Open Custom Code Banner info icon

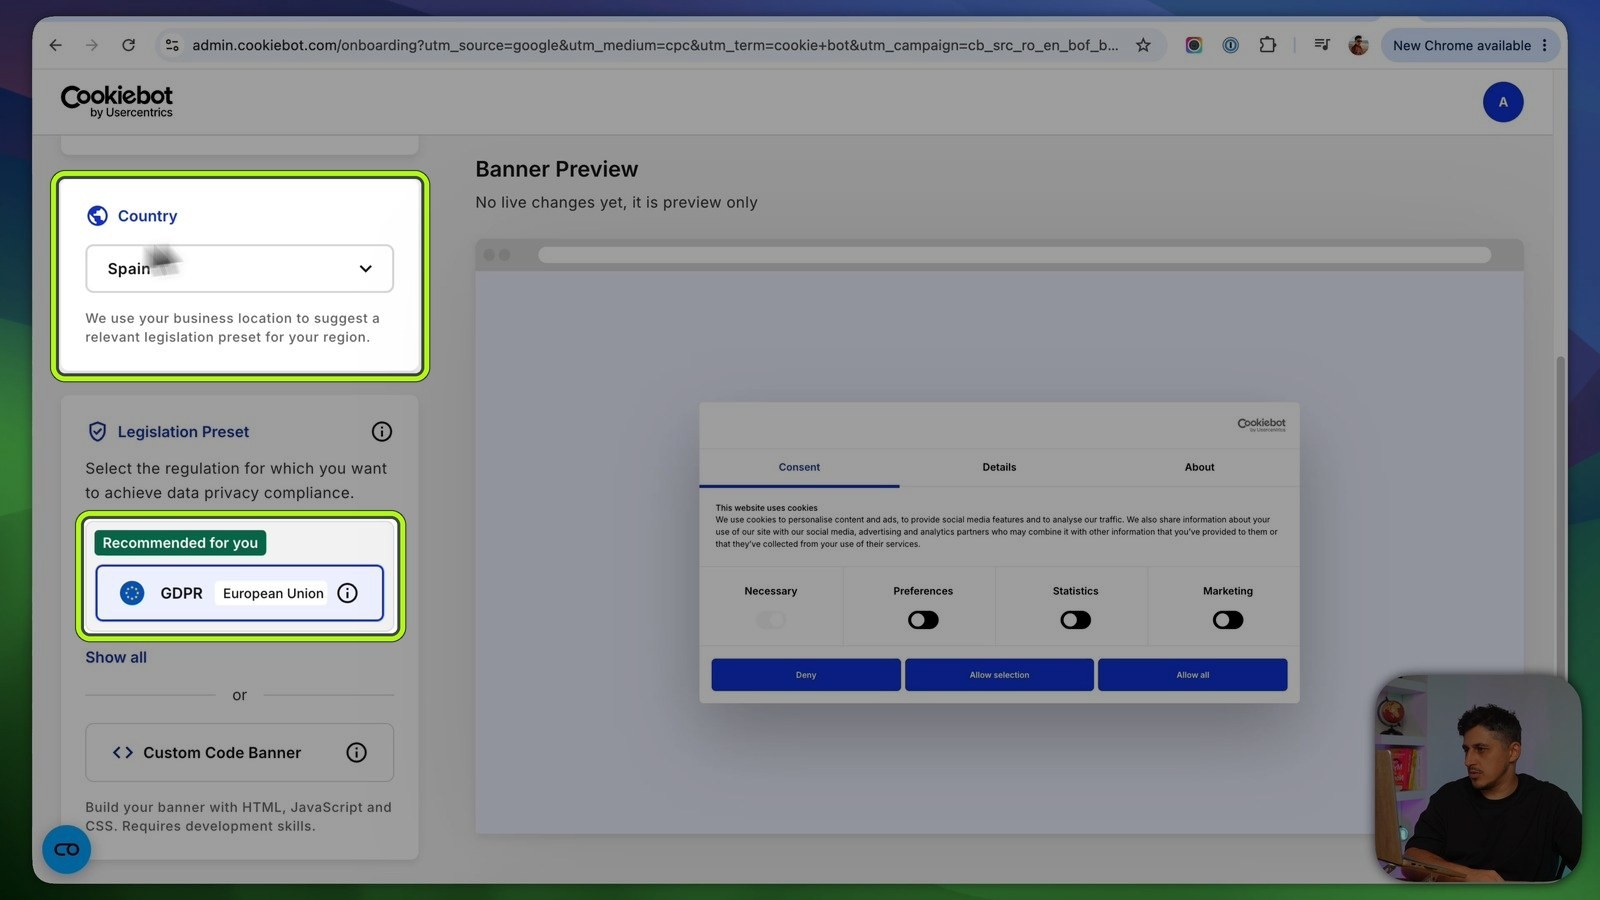357,753
